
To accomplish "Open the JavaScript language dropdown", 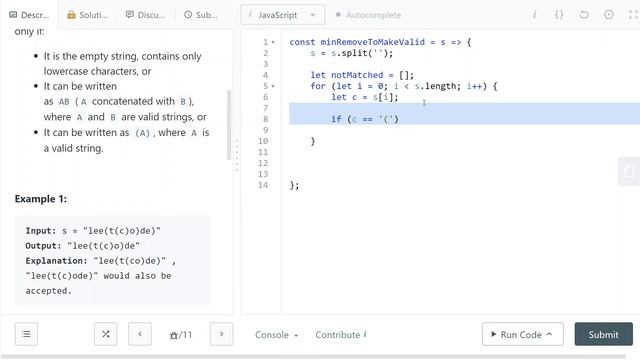I will point(282,15).
